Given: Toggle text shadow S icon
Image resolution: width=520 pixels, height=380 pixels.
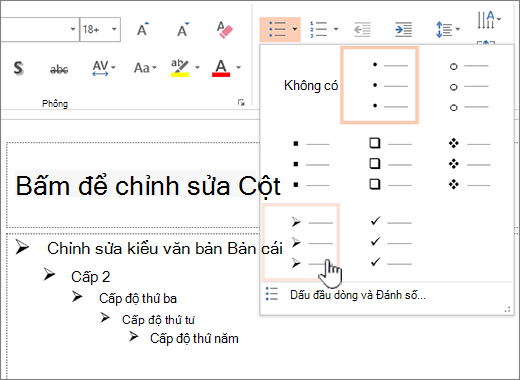Looking at the screenshot, I should click(x=19, y=68).
